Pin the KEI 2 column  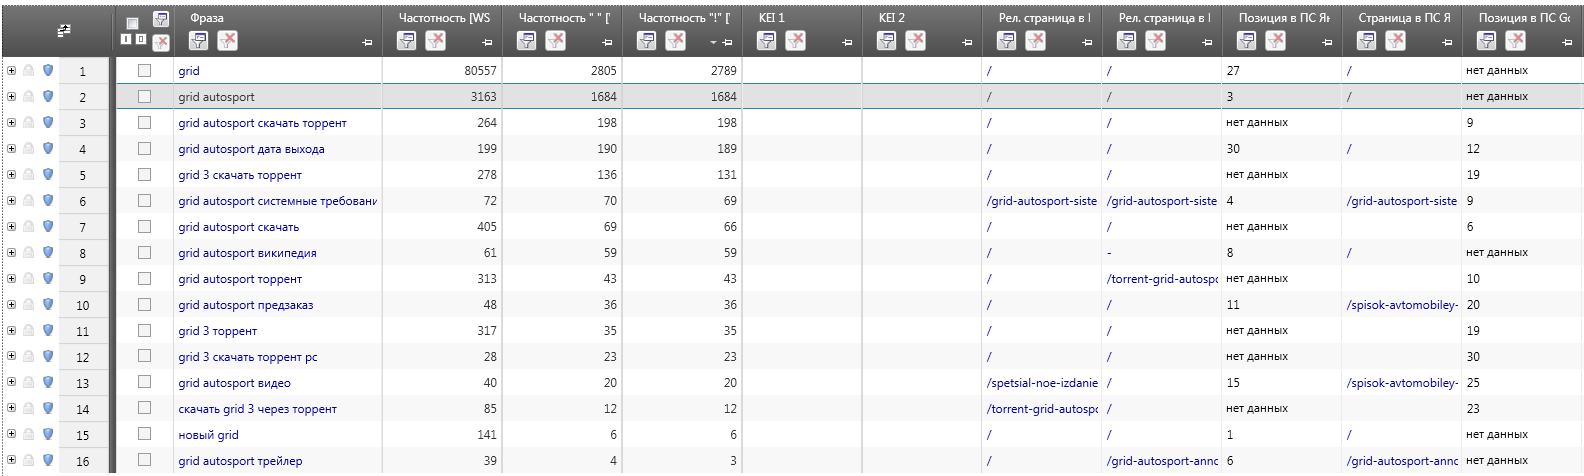pos(967,43)
